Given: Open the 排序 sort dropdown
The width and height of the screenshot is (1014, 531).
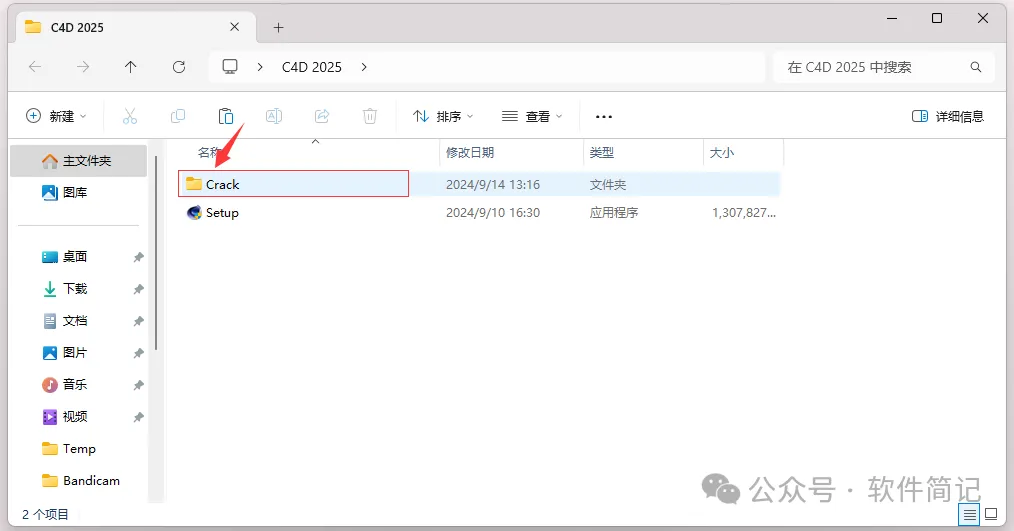Looking at the screenshot, I should pos(444,116).
